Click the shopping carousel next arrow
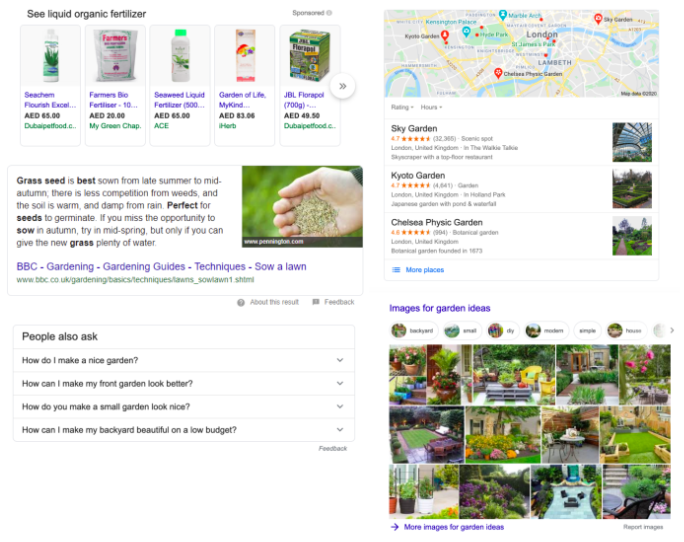The width and height of the screenshot is (684, 542). point(343,86)
